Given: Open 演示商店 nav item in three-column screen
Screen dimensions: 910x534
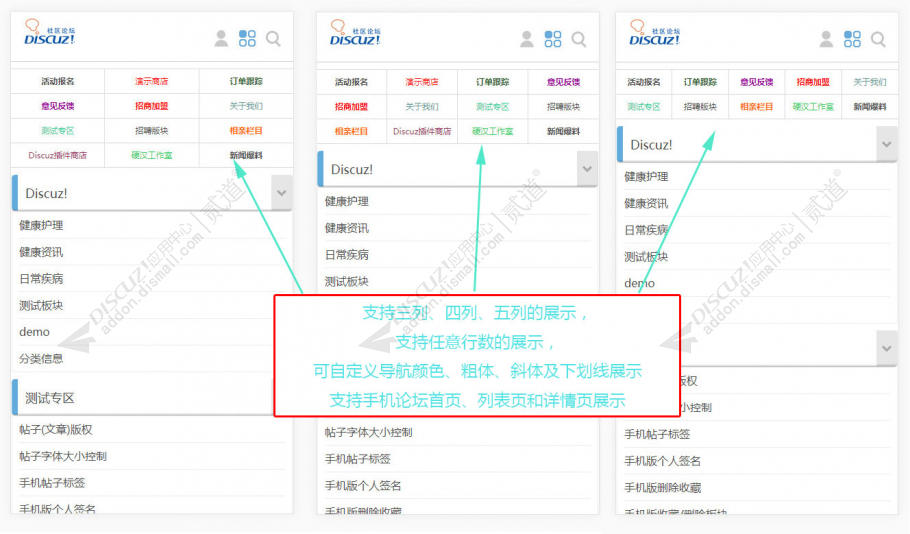Looking at the screenshot, I should click(151, 81).
